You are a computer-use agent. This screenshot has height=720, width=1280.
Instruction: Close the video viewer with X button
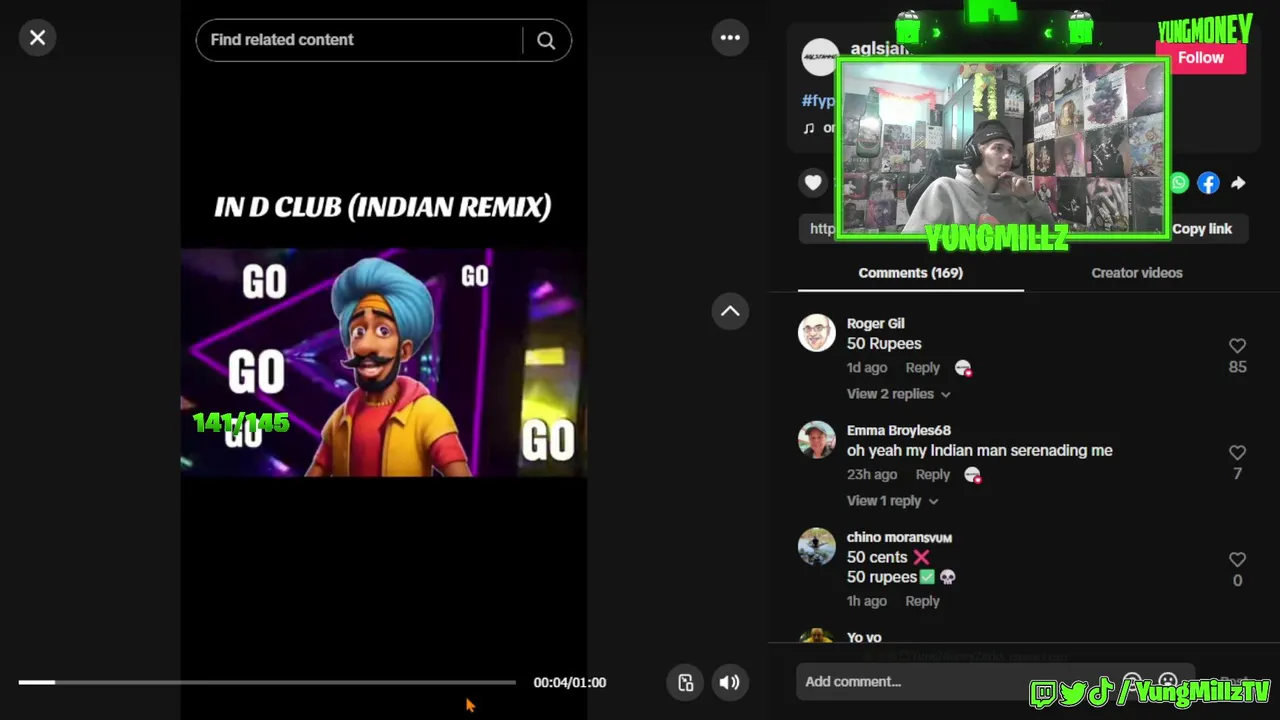click(37, 38)
